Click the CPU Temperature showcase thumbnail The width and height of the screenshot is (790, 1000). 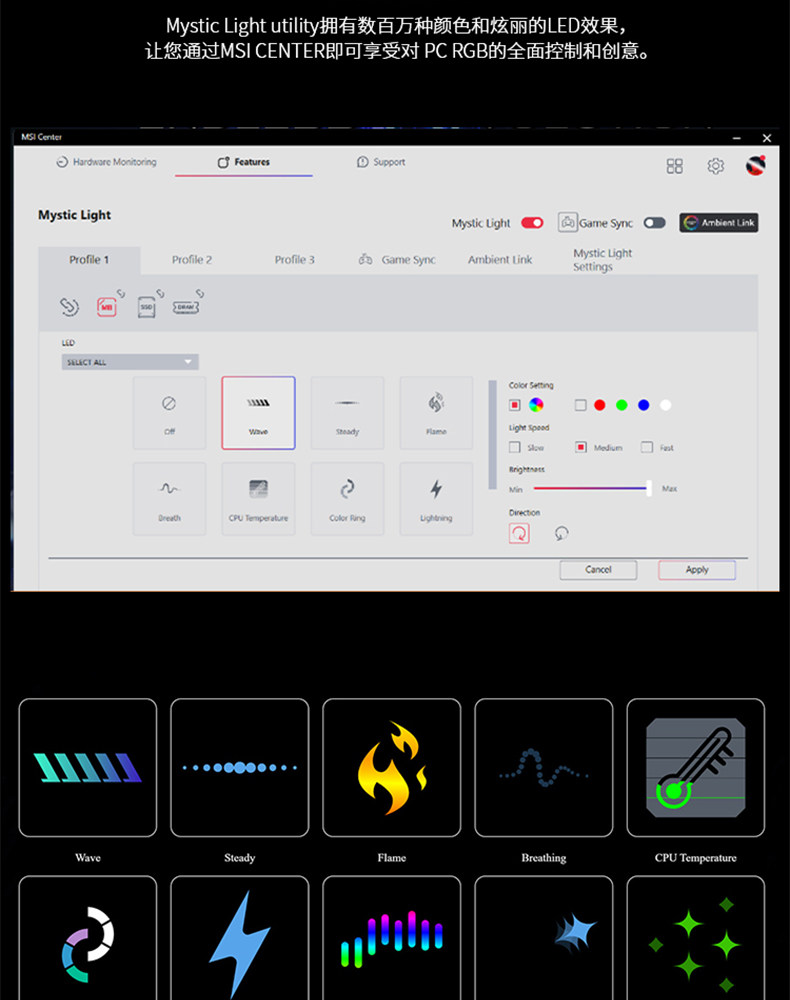[x=696, y=767]
